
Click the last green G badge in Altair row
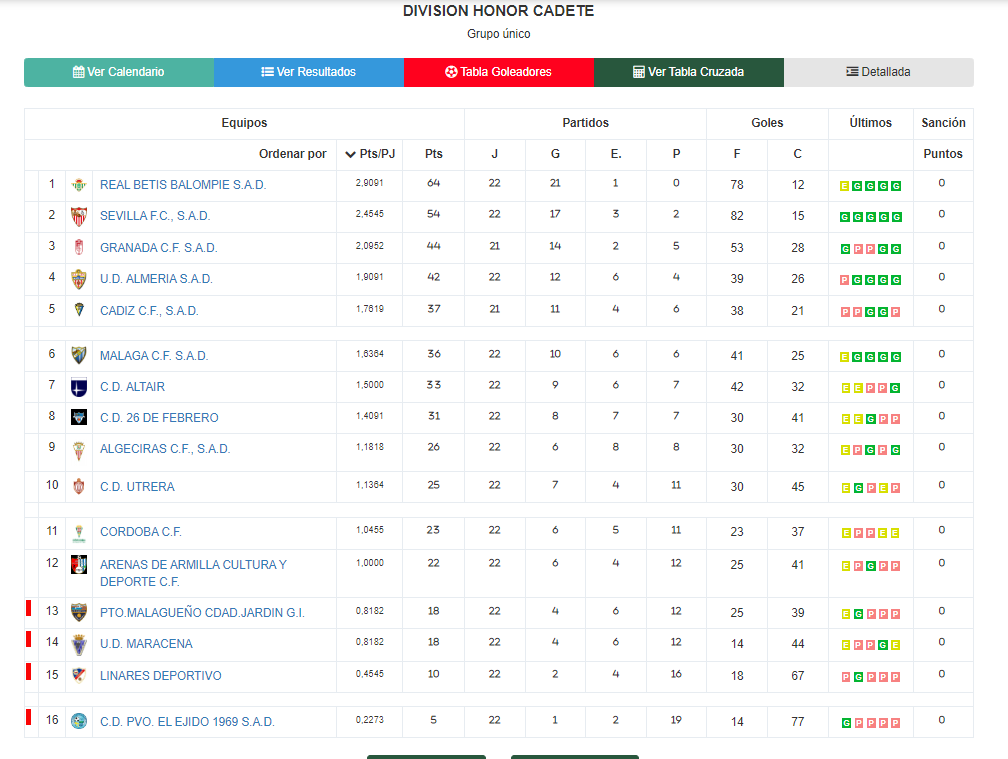pos(895,388)
